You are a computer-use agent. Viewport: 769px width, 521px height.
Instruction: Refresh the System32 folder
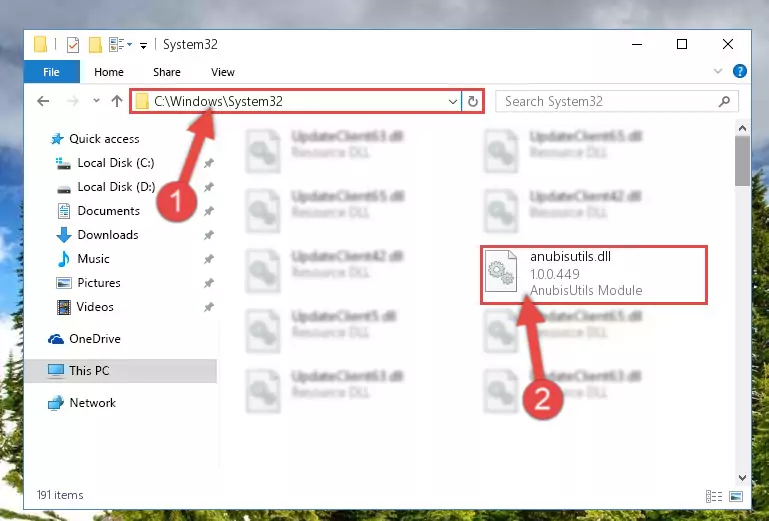click(473, 102)
